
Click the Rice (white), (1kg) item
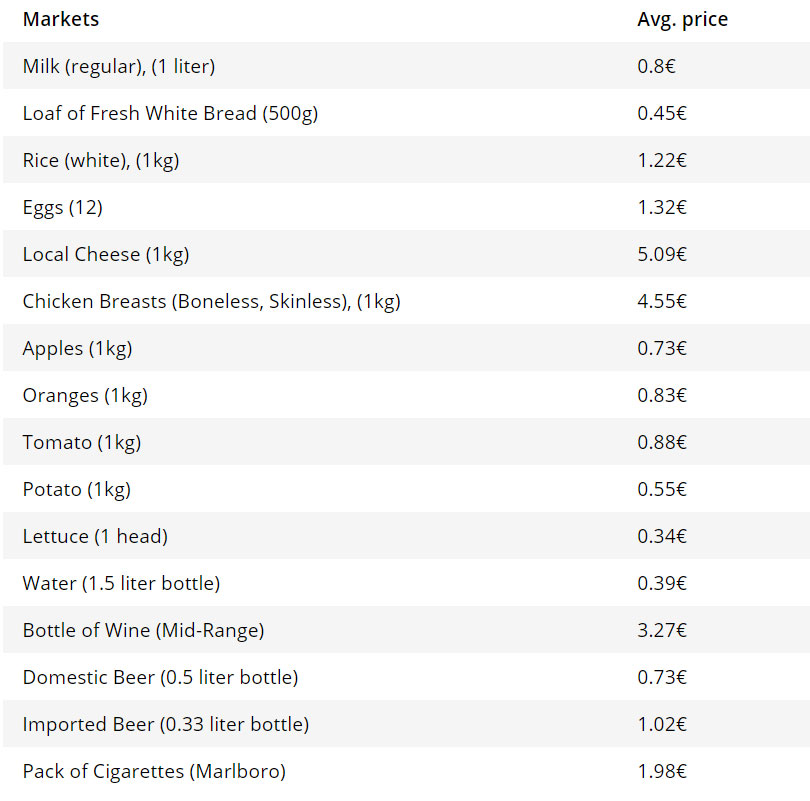pyautogui.click(x=101, y=160)
